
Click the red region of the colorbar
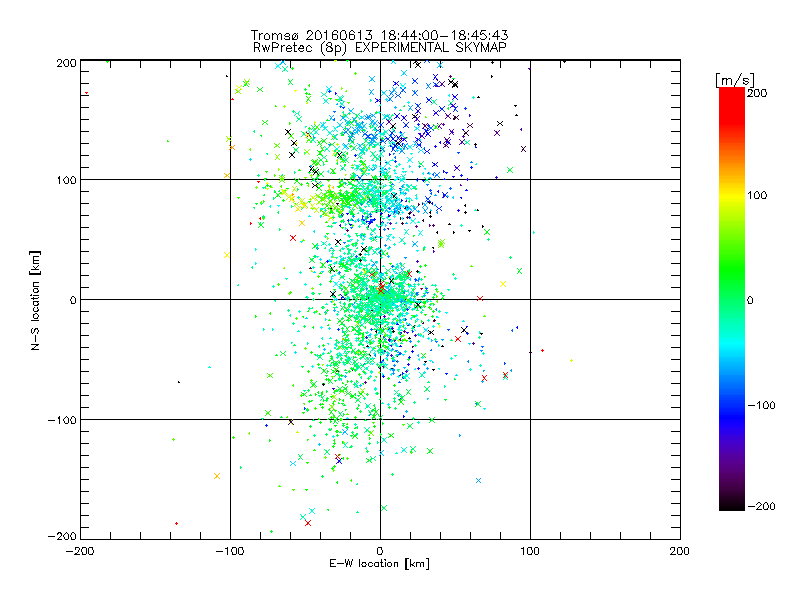(732, 105)
